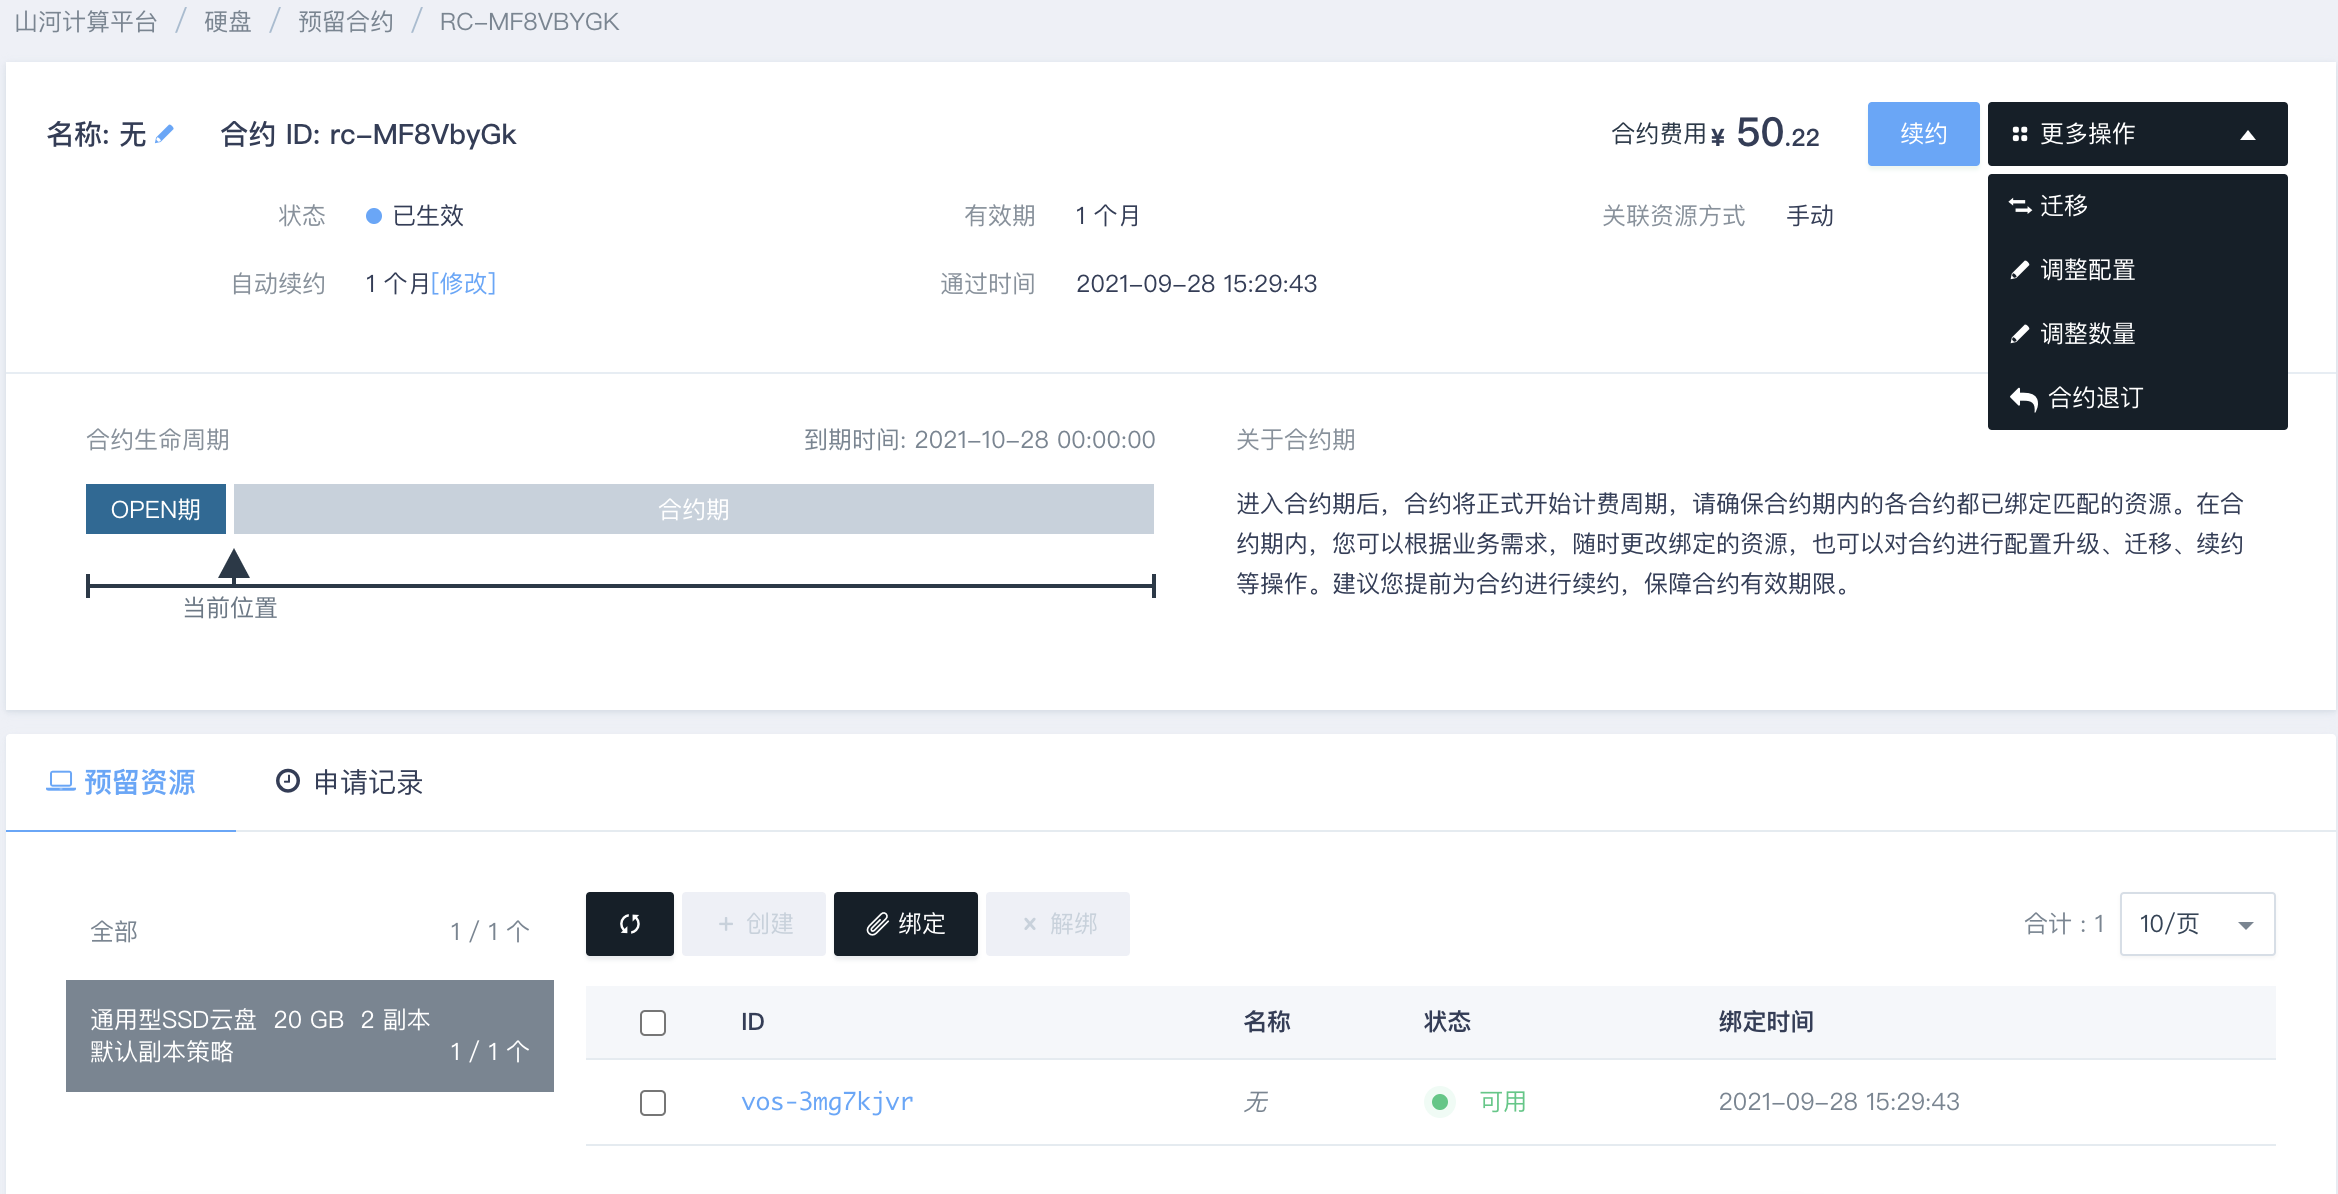Viewport: 2338px width, 1194px height.
Task: Click the pencil icon beside 调整配置
Action: point(2020,270)
